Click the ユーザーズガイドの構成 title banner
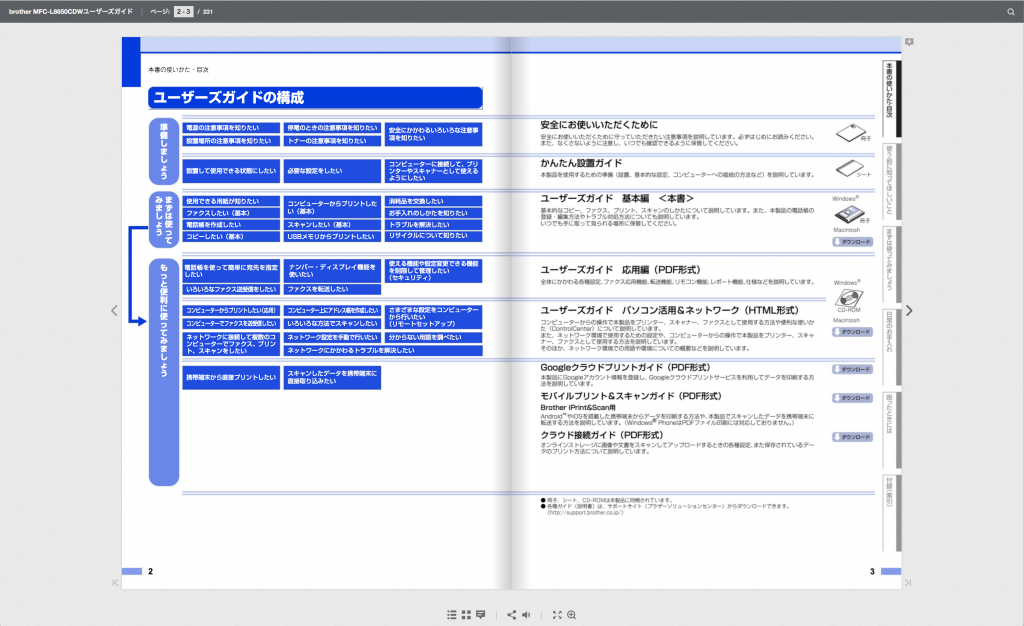 tap(315, 98)
